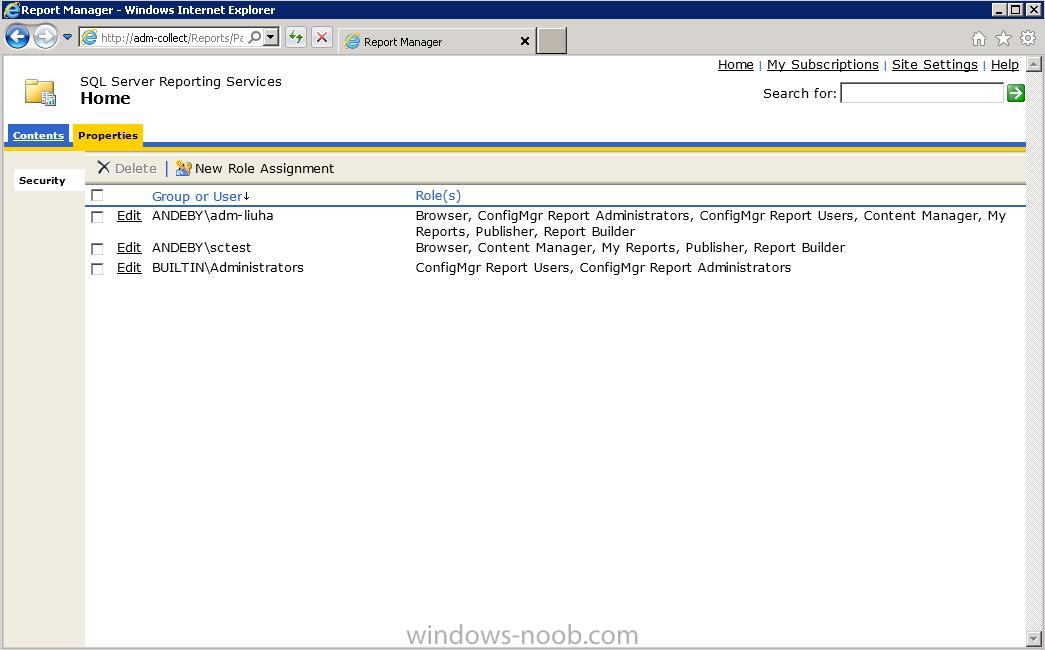Click the ANDEBY\adm-liuha user name text

pos(213,216)
